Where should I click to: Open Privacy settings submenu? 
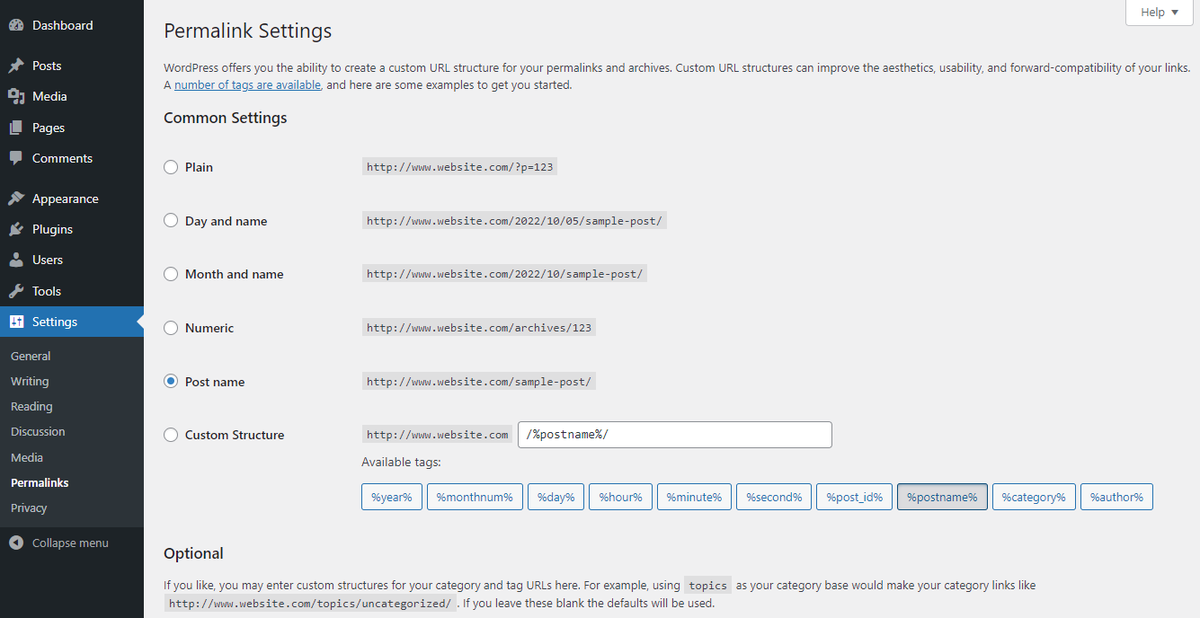(29, 508)
